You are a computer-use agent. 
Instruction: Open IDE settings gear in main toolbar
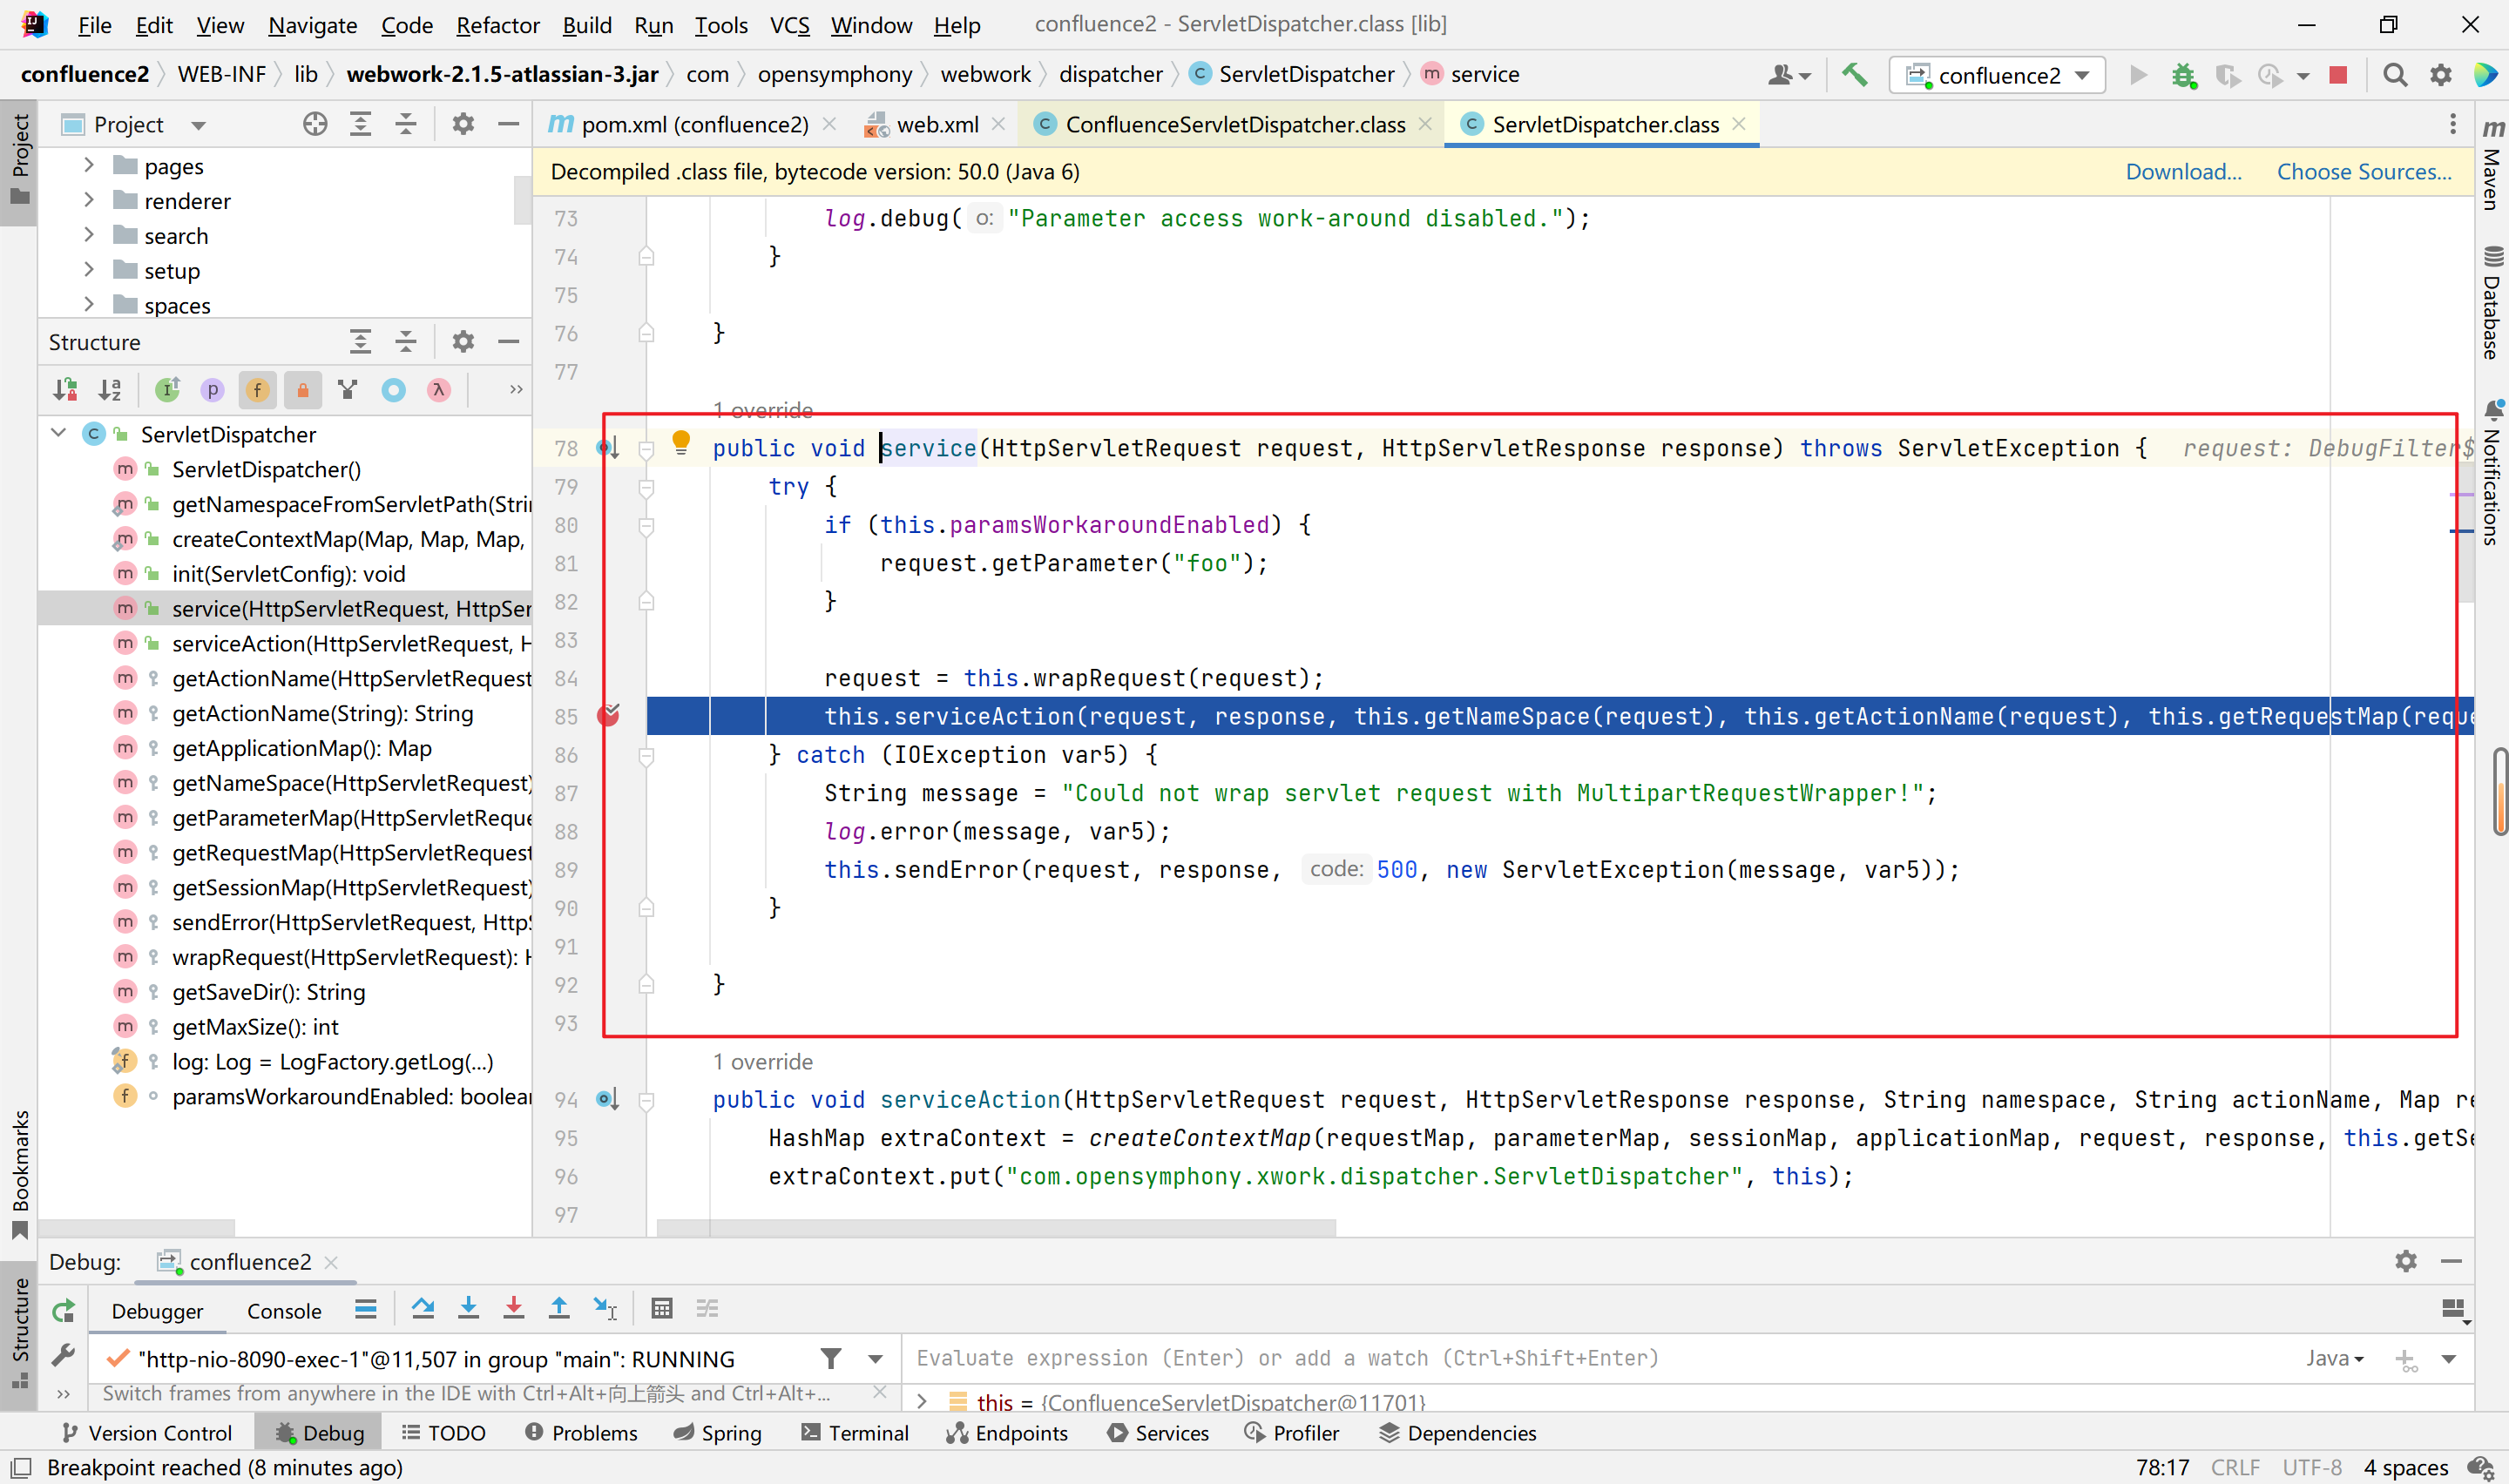click(x=2441, y=75)
